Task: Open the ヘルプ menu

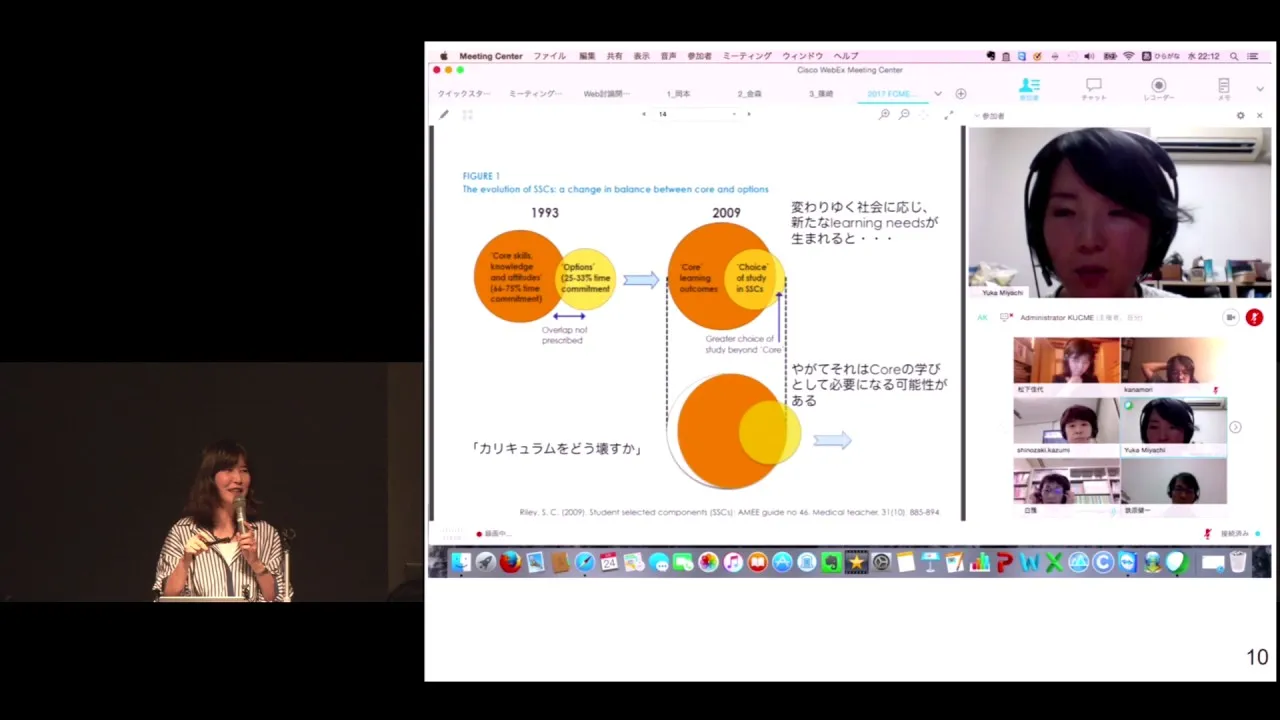Action: coord(846,56)
